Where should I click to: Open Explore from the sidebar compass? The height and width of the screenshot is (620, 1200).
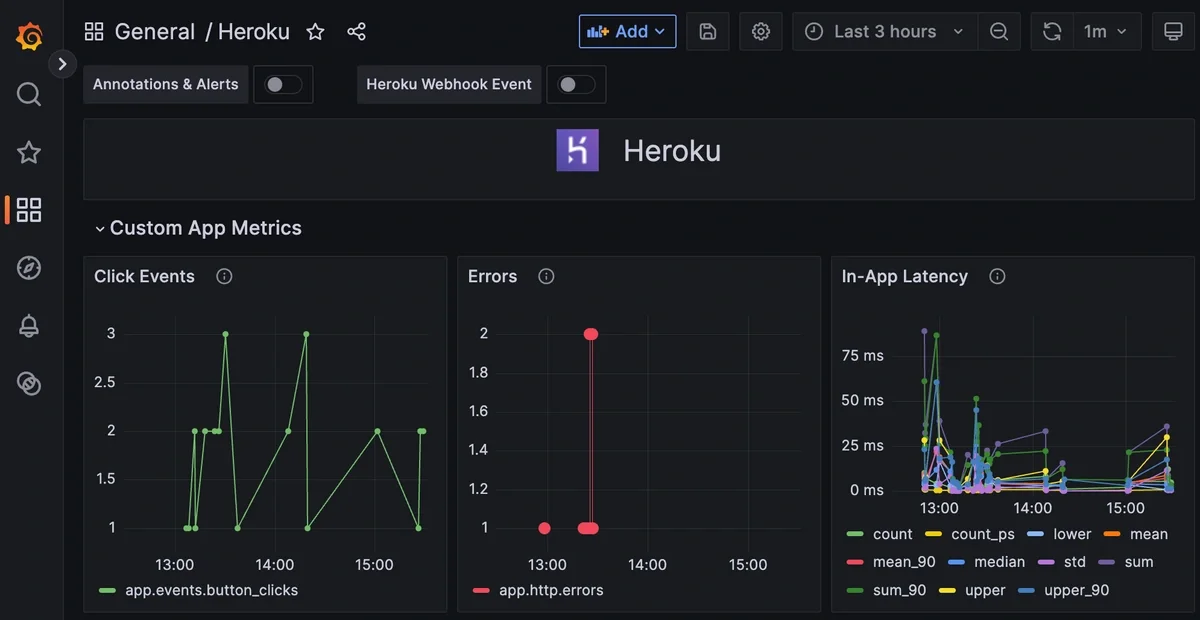click(28, 268)
